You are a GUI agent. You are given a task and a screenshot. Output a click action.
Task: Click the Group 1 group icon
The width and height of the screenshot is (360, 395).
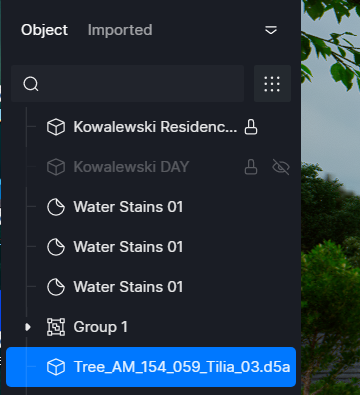(56, 327)
